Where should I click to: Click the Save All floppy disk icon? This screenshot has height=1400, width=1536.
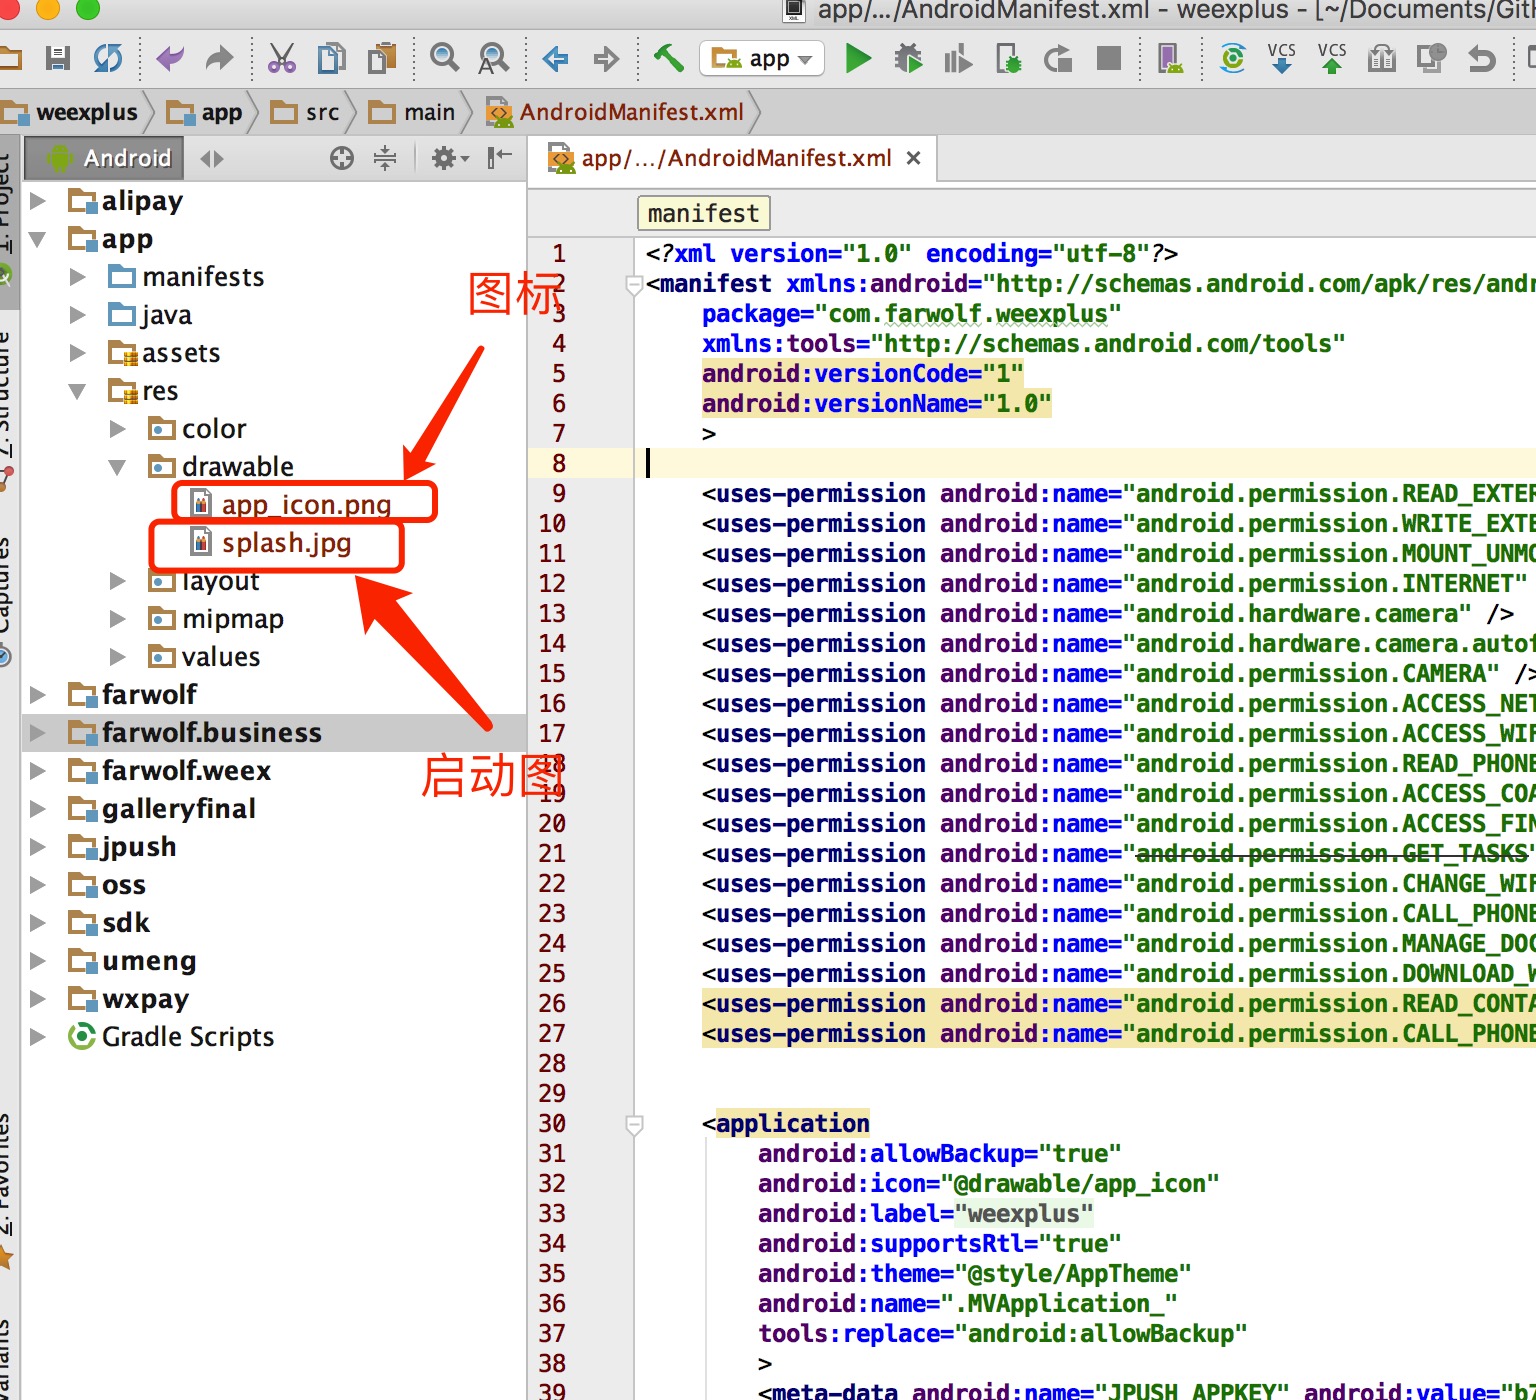coord(58,59)
